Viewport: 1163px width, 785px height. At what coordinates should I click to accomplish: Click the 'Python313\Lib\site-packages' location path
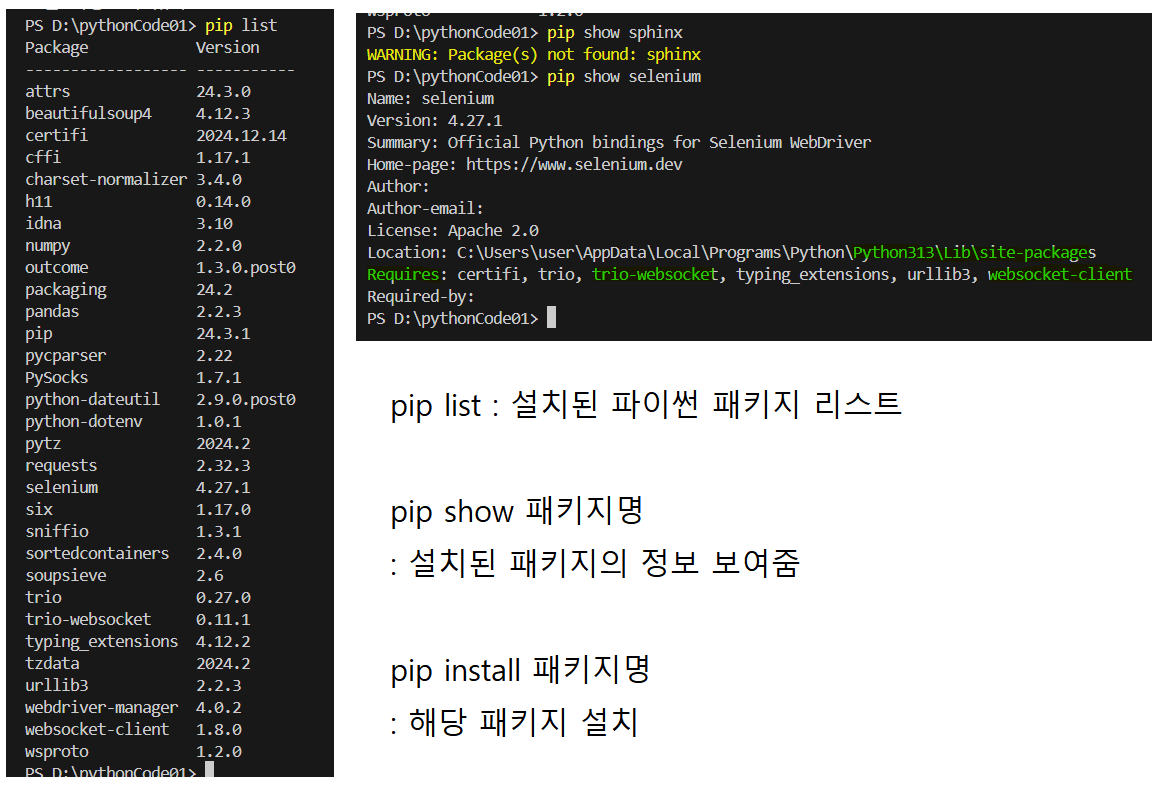click(974, 253)
